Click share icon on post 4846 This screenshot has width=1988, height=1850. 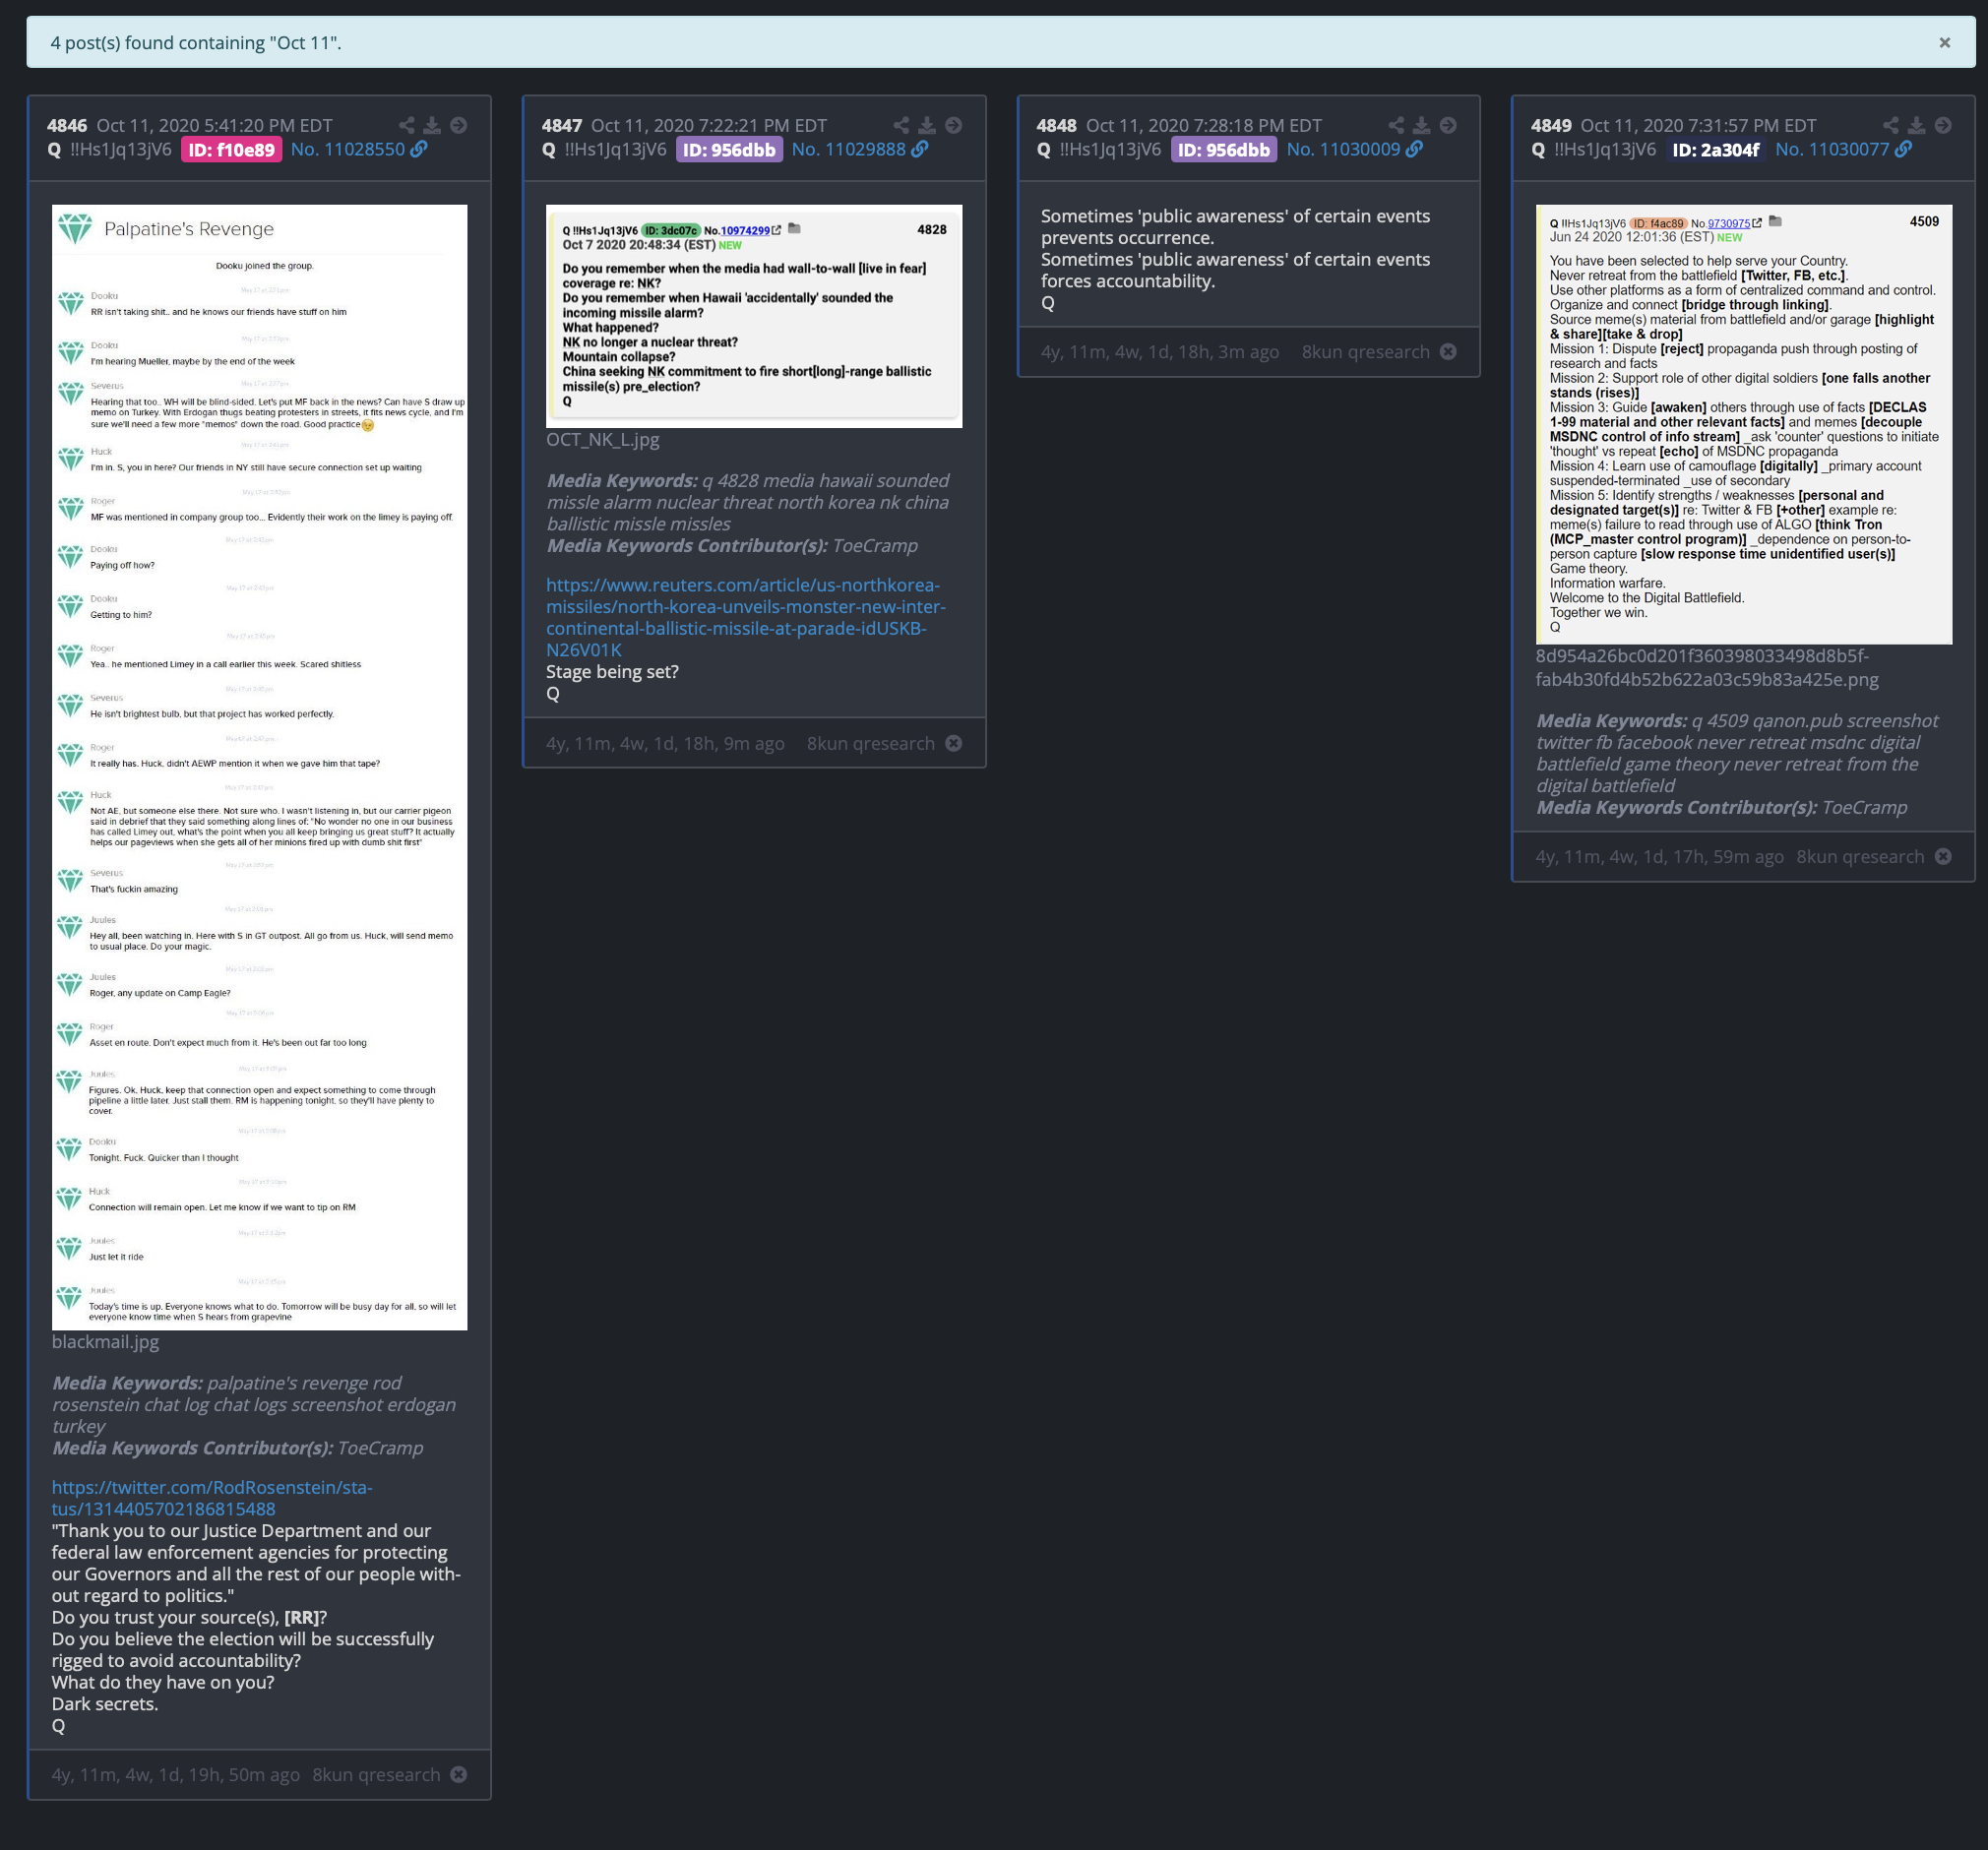[406, 125]
